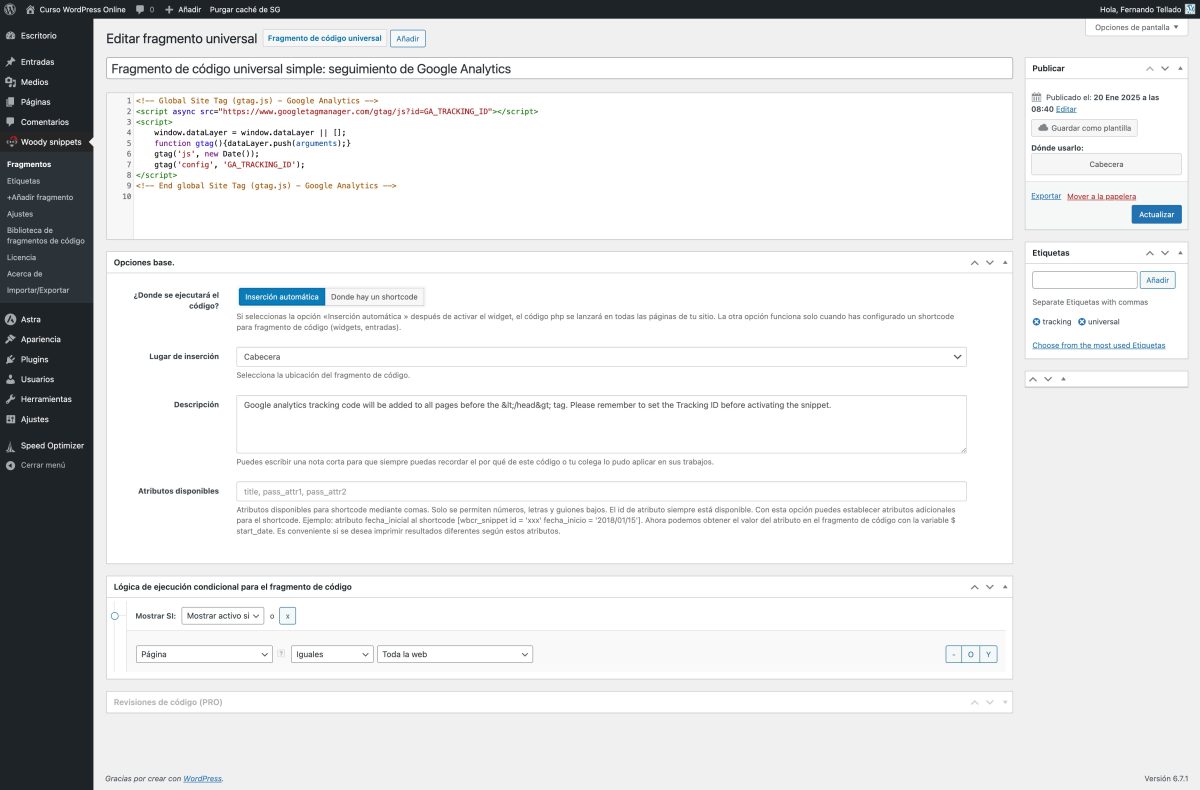Viewport: 1200px width, 790px height.
Task: Click the Actualizar button
Action: [x=1156, y=214]
